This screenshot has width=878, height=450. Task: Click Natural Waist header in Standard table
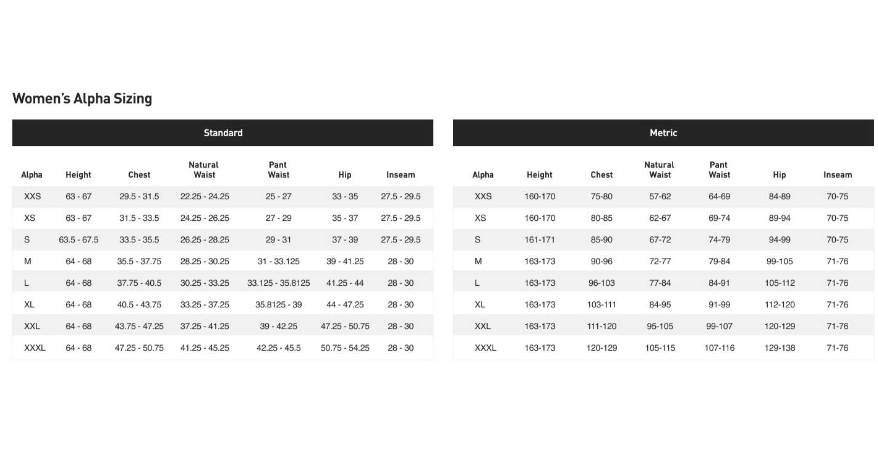204,170
